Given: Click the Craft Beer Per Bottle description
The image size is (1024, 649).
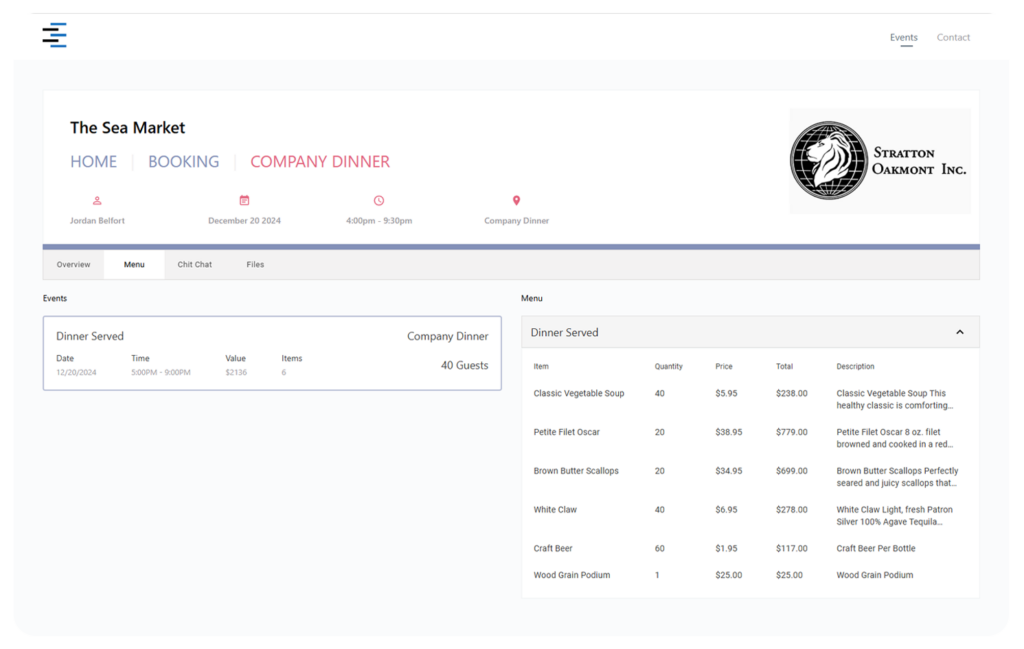Looking at the screenshot, I should [x=876, y=548].
